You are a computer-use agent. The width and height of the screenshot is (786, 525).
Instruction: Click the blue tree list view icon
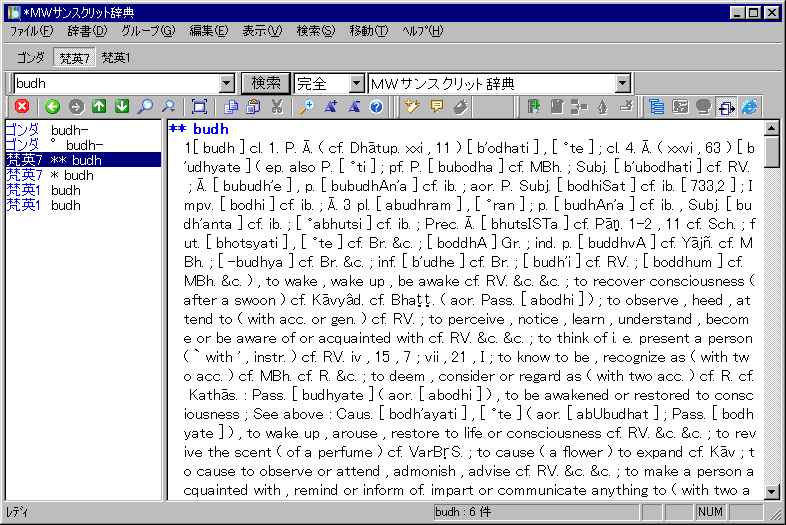(656, 106)
